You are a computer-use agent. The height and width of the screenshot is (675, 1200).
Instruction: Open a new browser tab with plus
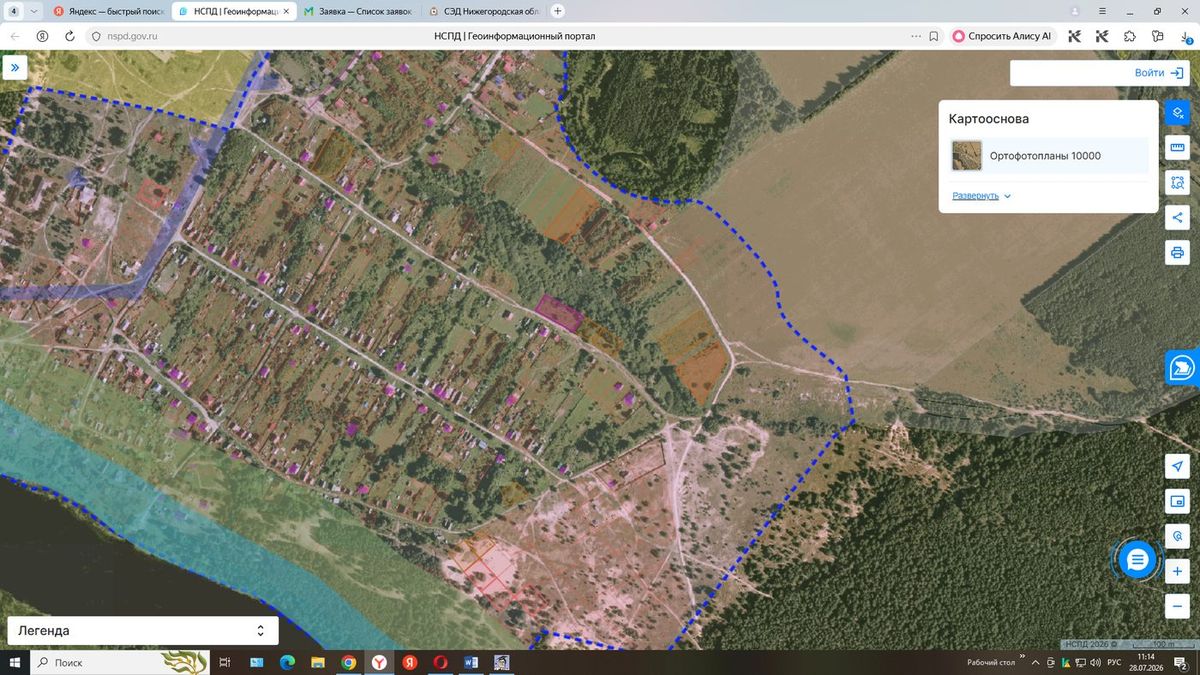click(x=558, y=11)
